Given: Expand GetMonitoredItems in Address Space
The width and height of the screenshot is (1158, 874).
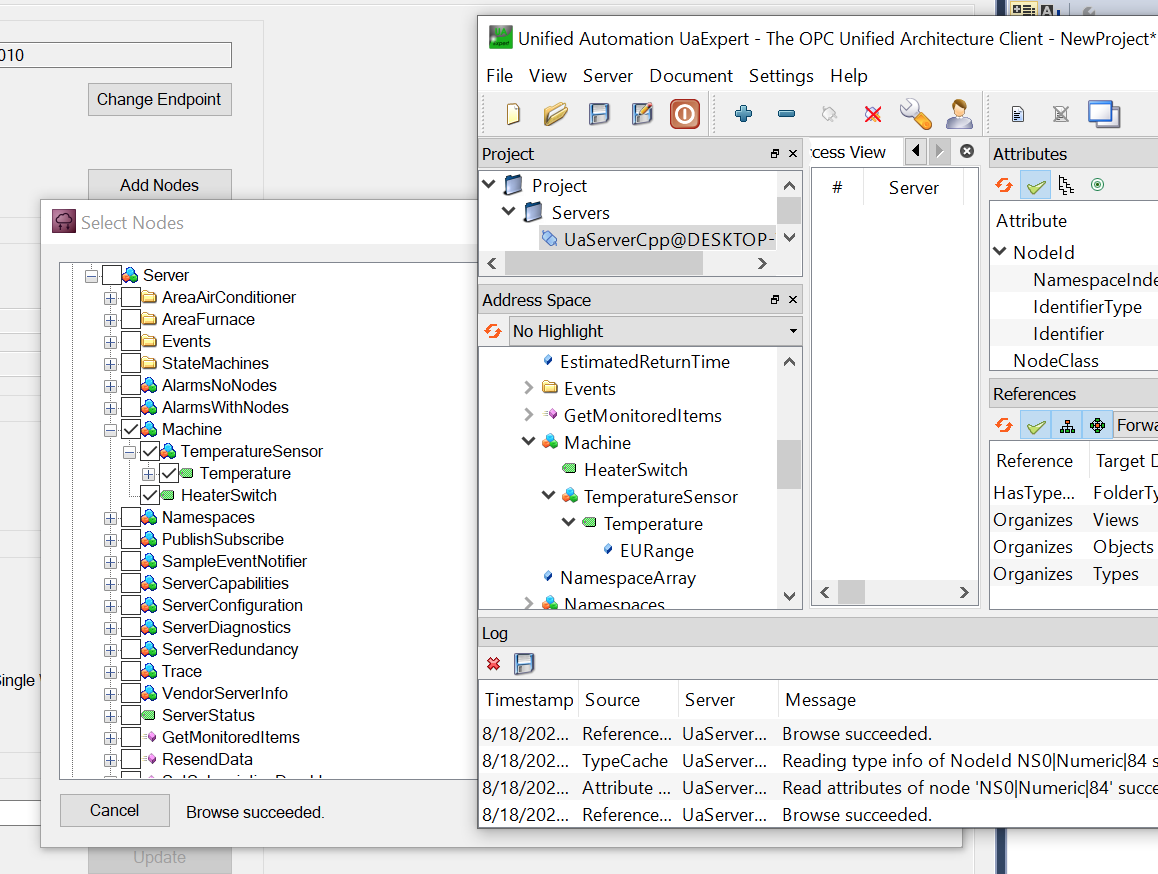Looking at the screenshot, I should [x=529, y=414].
